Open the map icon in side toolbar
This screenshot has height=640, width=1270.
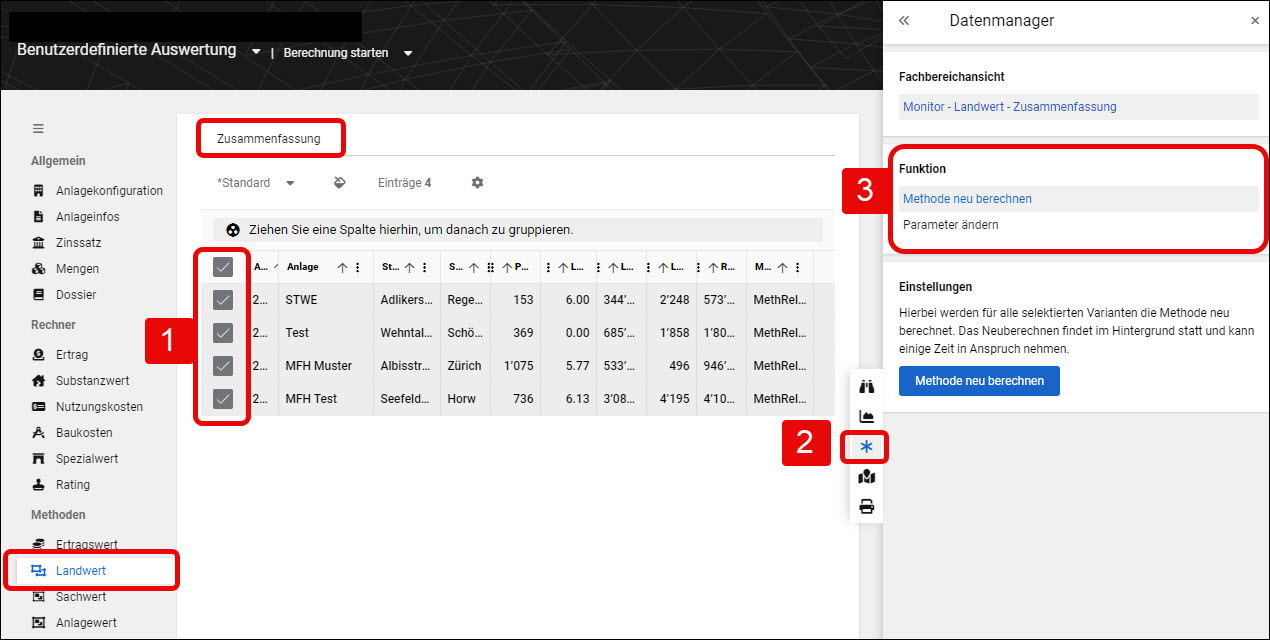pyautogui.click(x=867, y=477)
